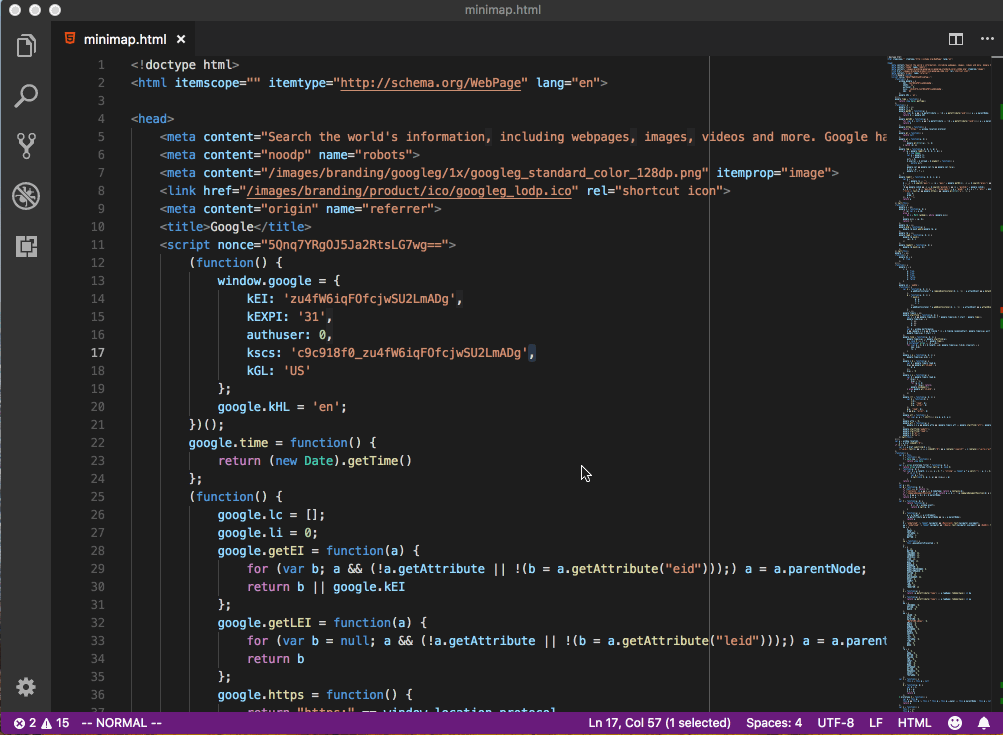Click kGL: 'US' on line 18
Screen dimensions: 1003x735
278,370
